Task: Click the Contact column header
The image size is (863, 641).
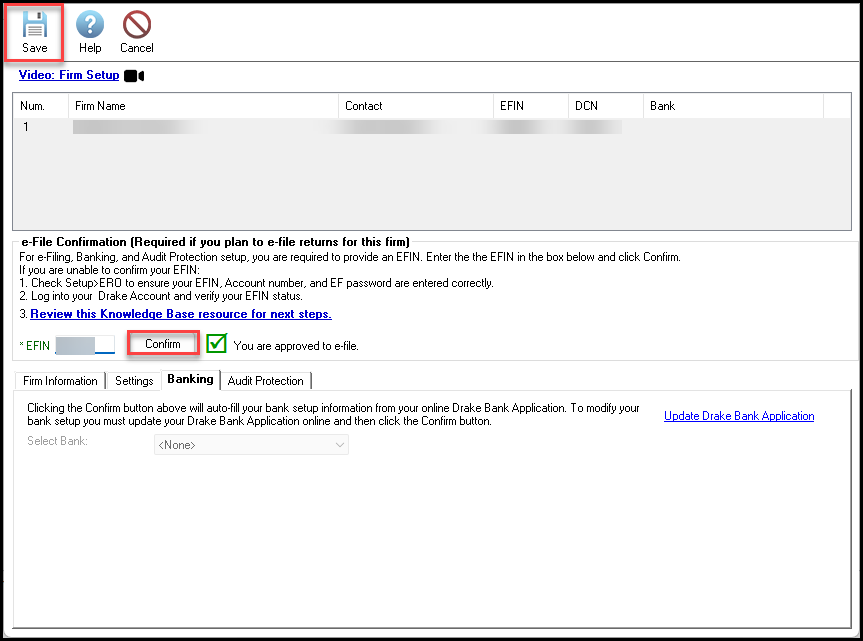Action: coord(416,106)
